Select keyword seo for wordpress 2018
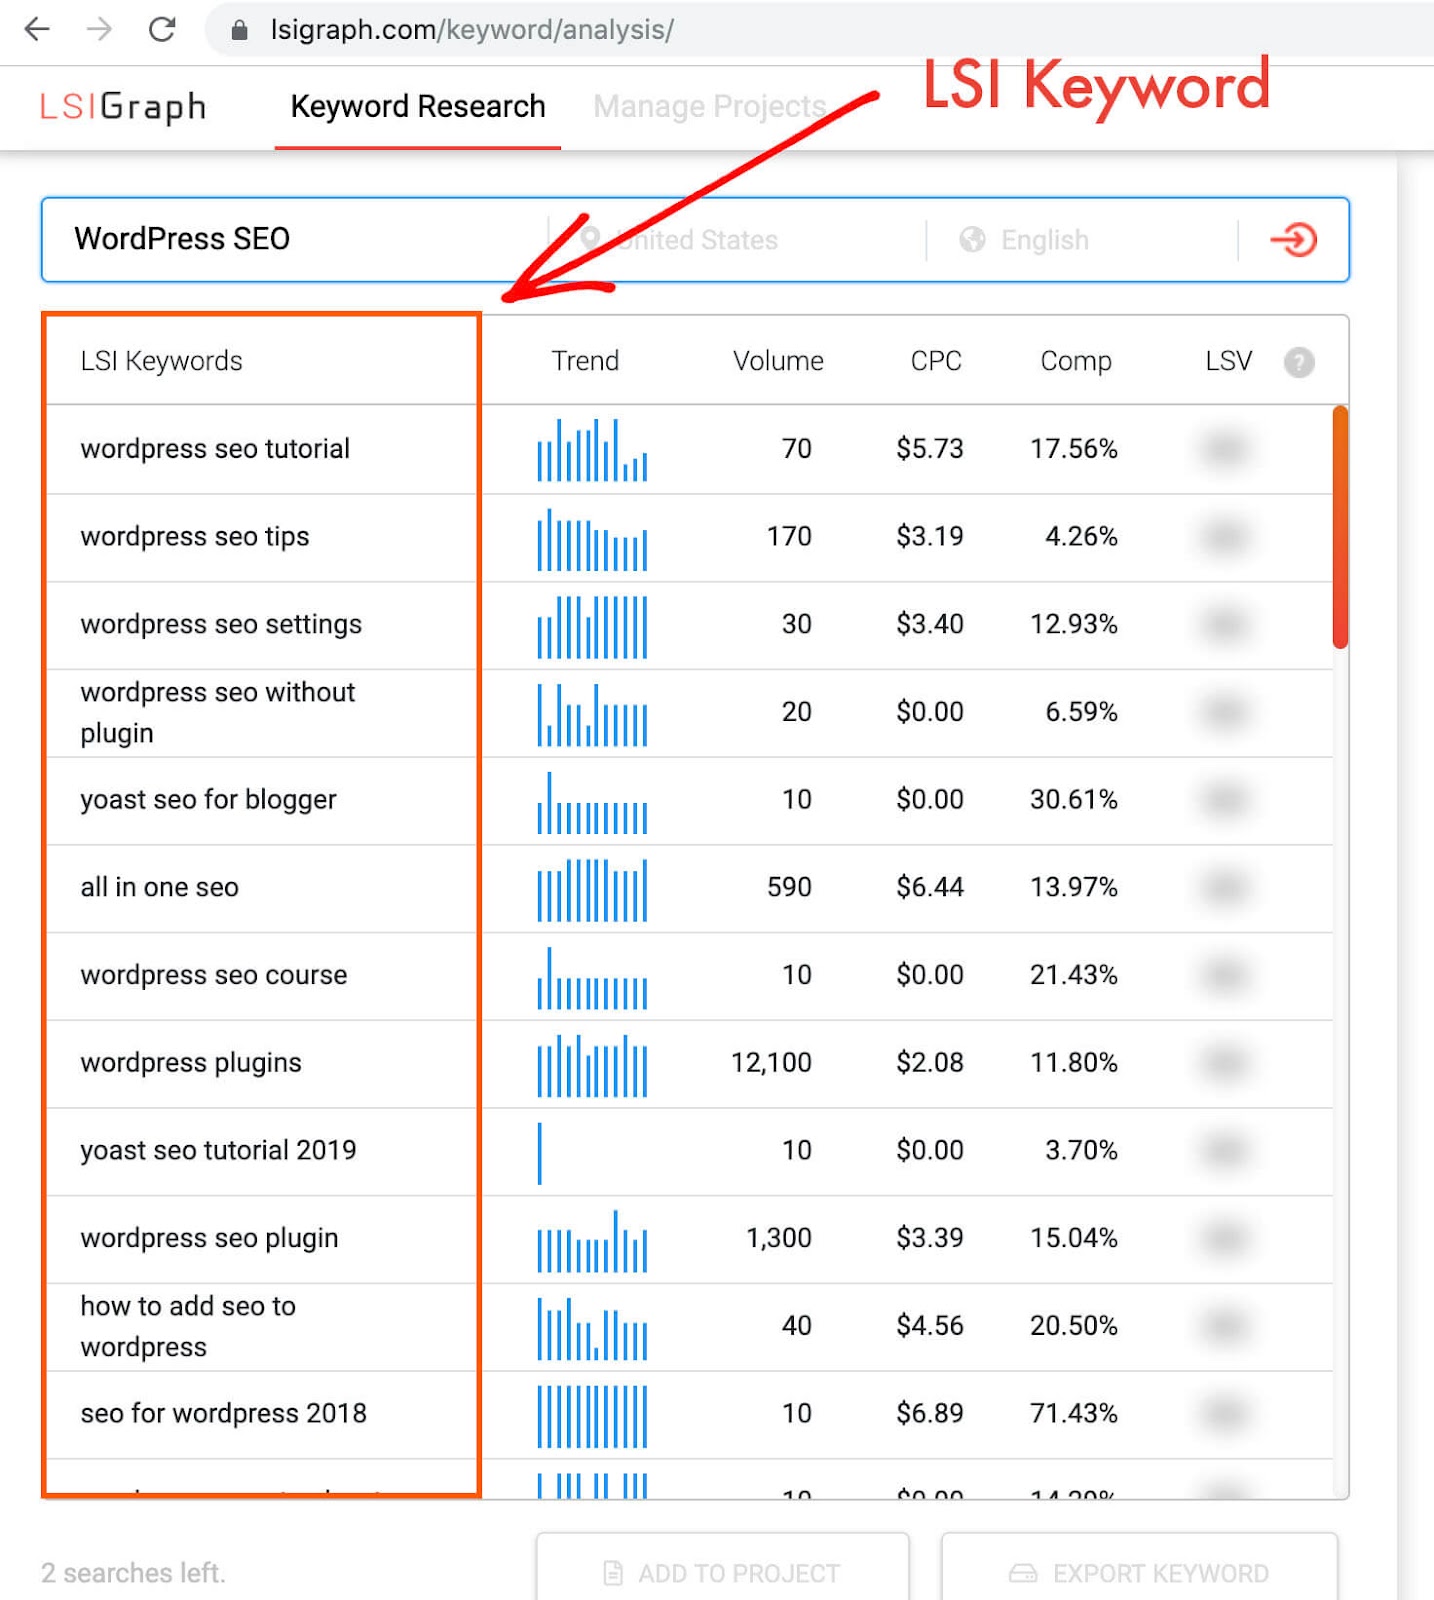The height and width of the screenshot is (1600, 1434). click(223, 1413)
